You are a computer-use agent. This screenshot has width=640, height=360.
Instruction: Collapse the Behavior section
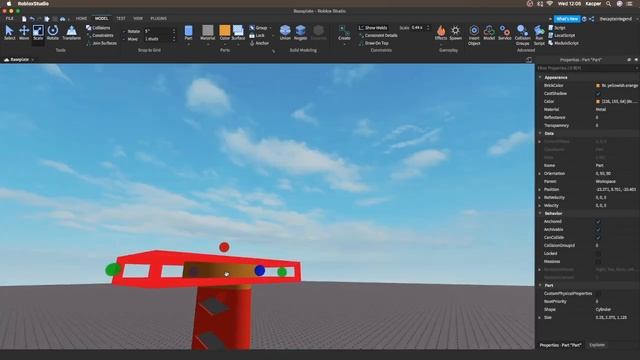[x=540, y=213]
